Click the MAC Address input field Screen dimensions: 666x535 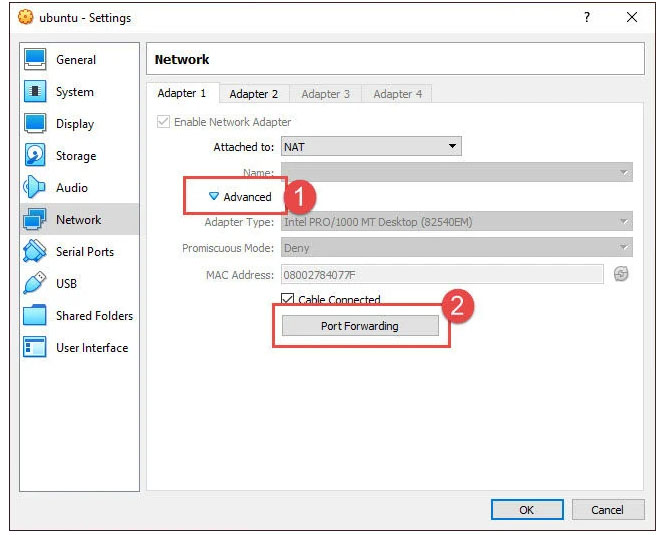442,274
